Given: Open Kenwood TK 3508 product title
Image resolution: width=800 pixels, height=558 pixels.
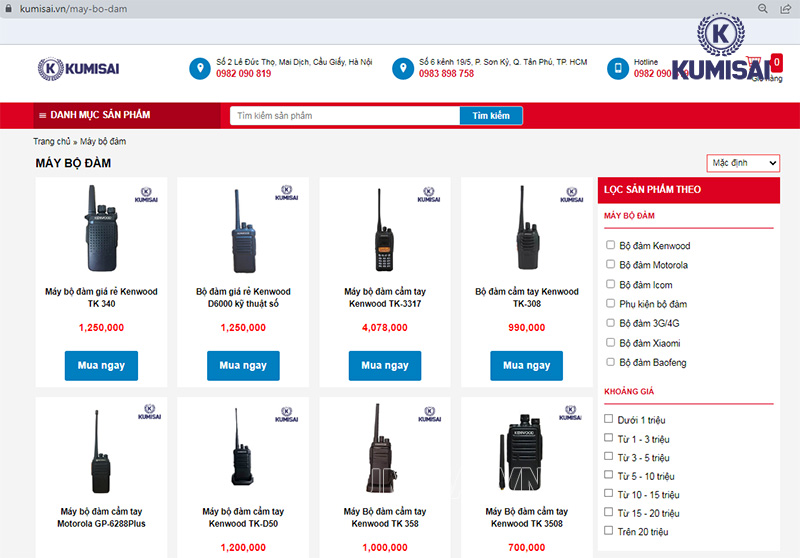Looking at the screenshot, I should 527,517.
